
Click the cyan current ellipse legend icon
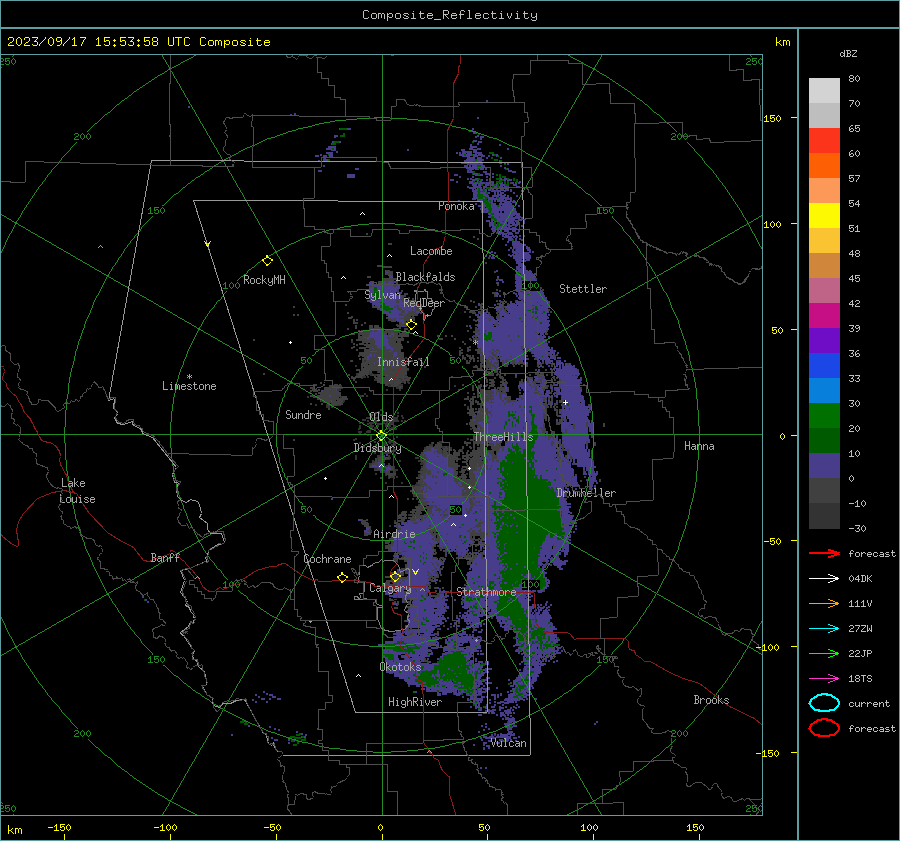point(824,703)
